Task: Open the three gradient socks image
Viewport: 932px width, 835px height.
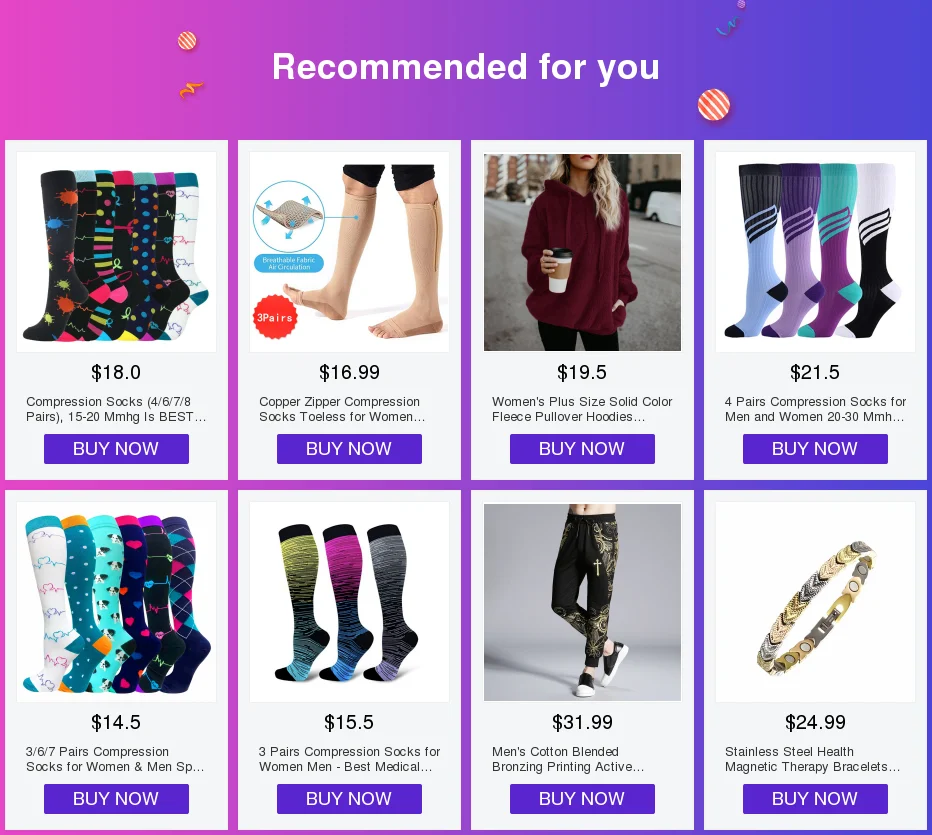Action: [x=350, y=602]
